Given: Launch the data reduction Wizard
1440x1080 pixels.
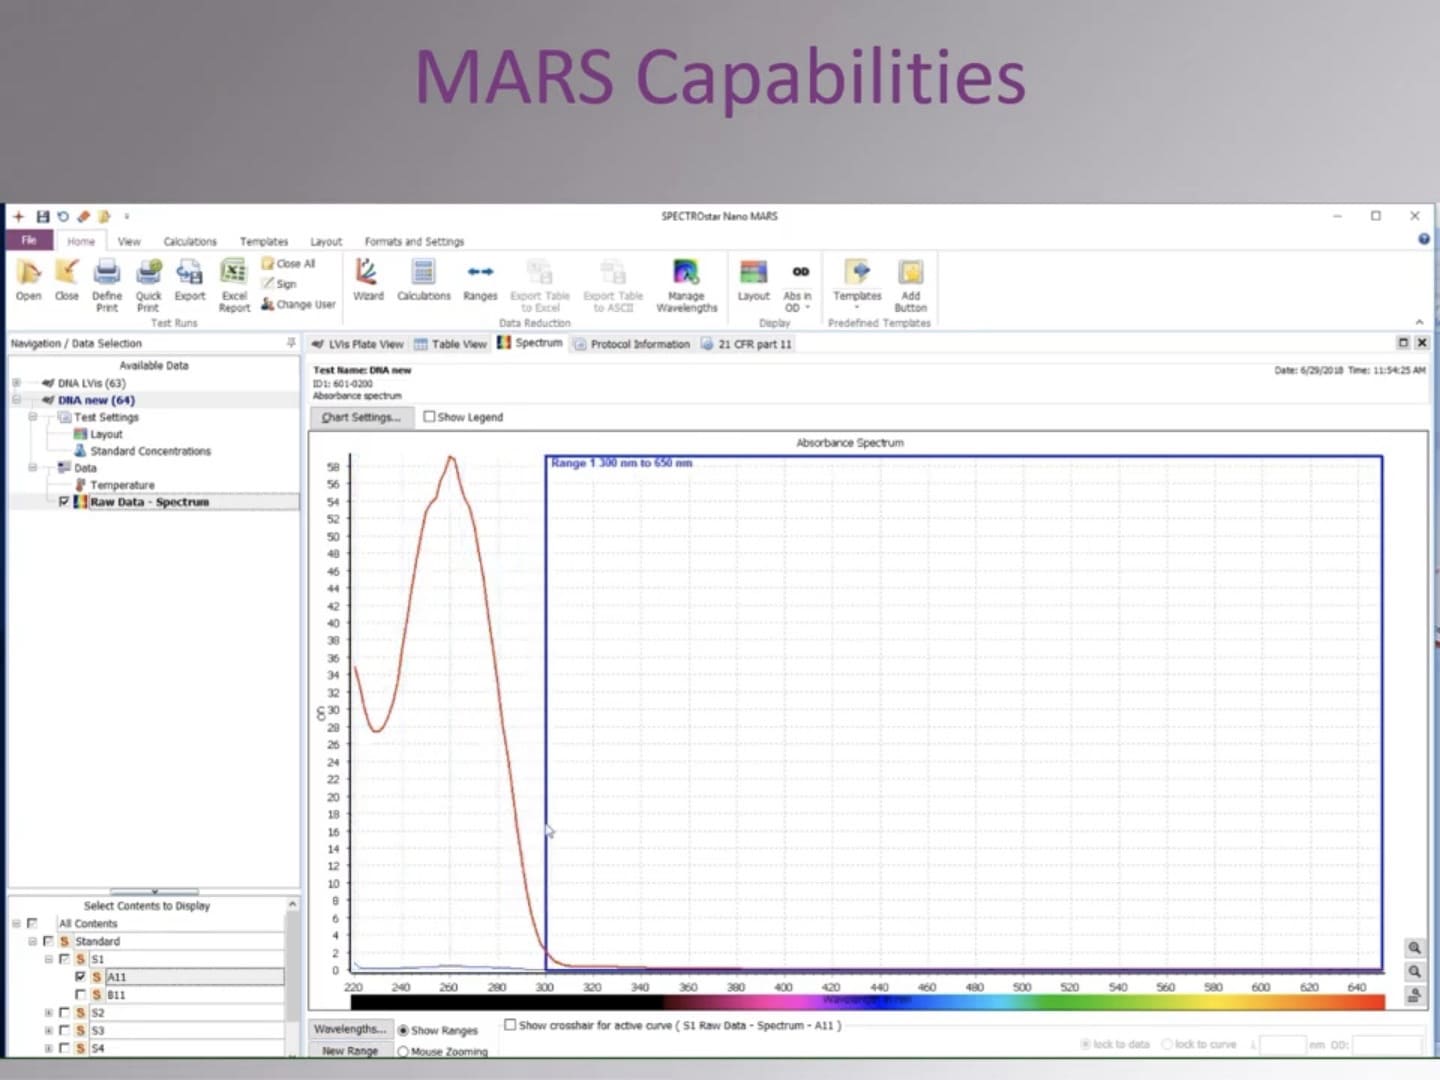Looking at the screenshot, I should 368,280.
